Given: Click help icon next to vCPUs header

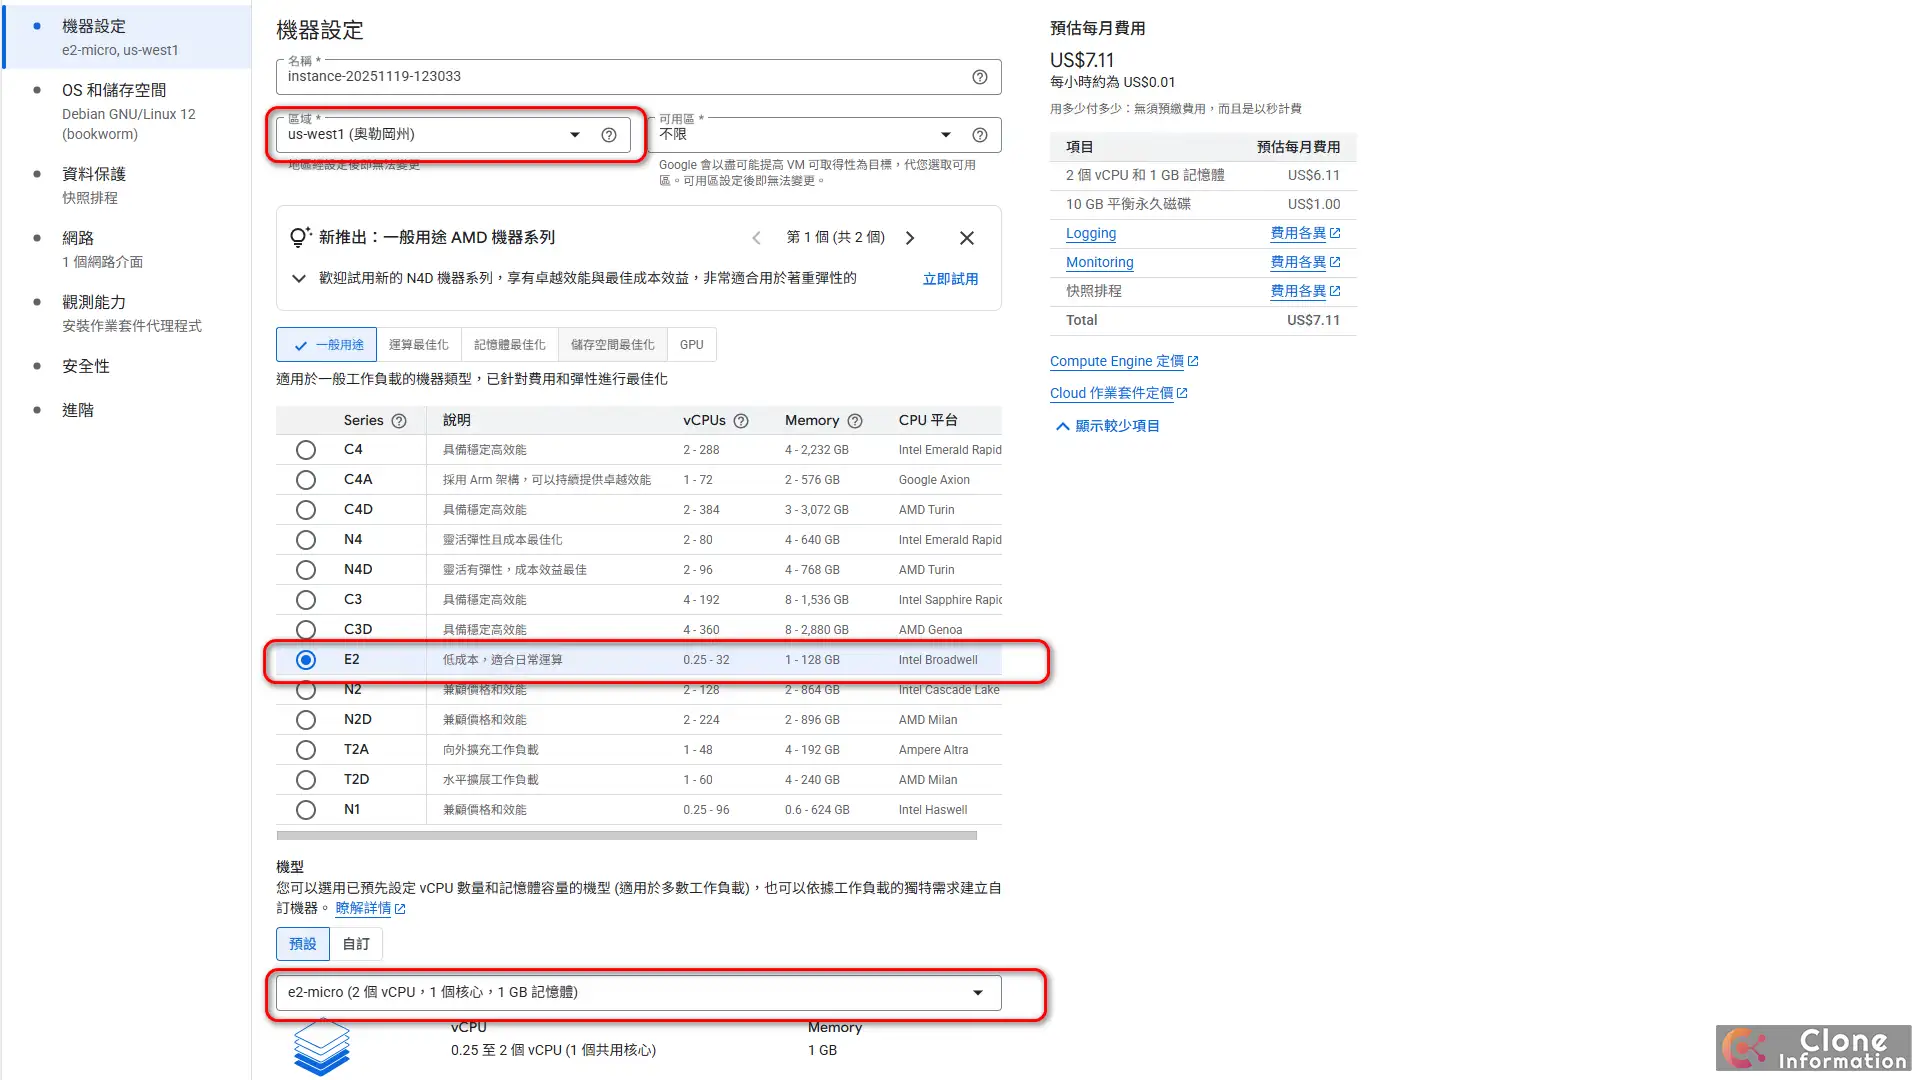Looking at the screenshot, I should (x=741, y=421).
